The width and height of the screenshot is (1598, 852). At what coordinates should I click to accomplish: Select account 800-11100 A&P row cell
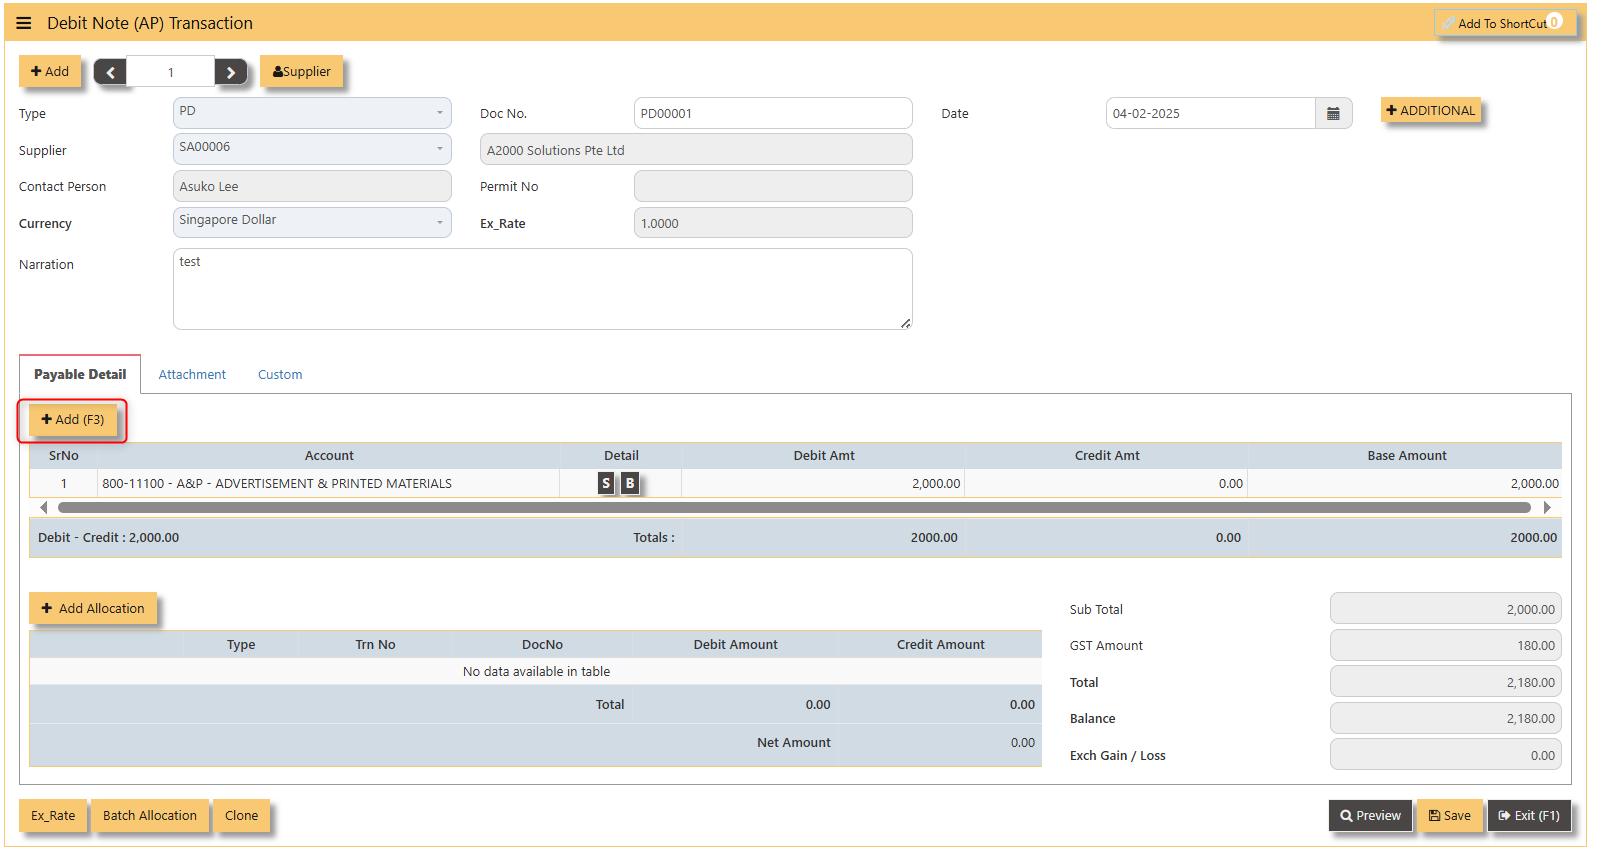[328, 483]
